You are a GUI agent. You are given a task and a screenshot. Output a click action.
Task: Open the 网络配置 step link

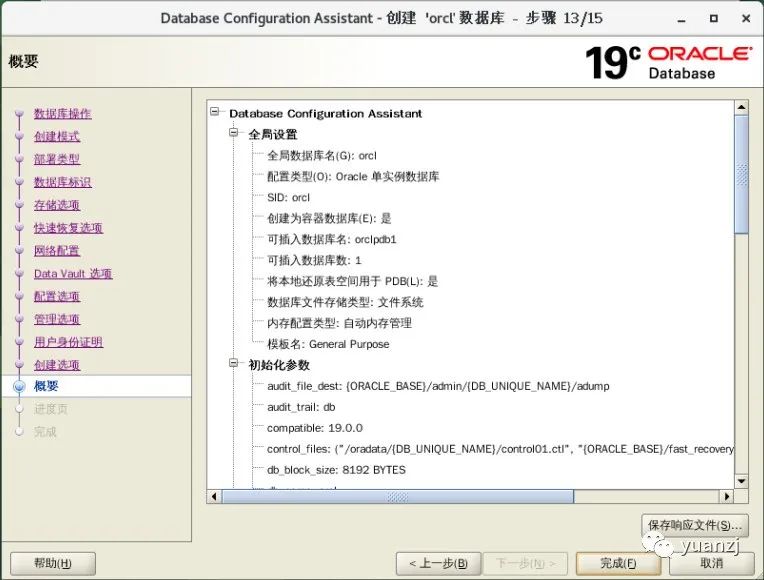click(x=57, y=251)
